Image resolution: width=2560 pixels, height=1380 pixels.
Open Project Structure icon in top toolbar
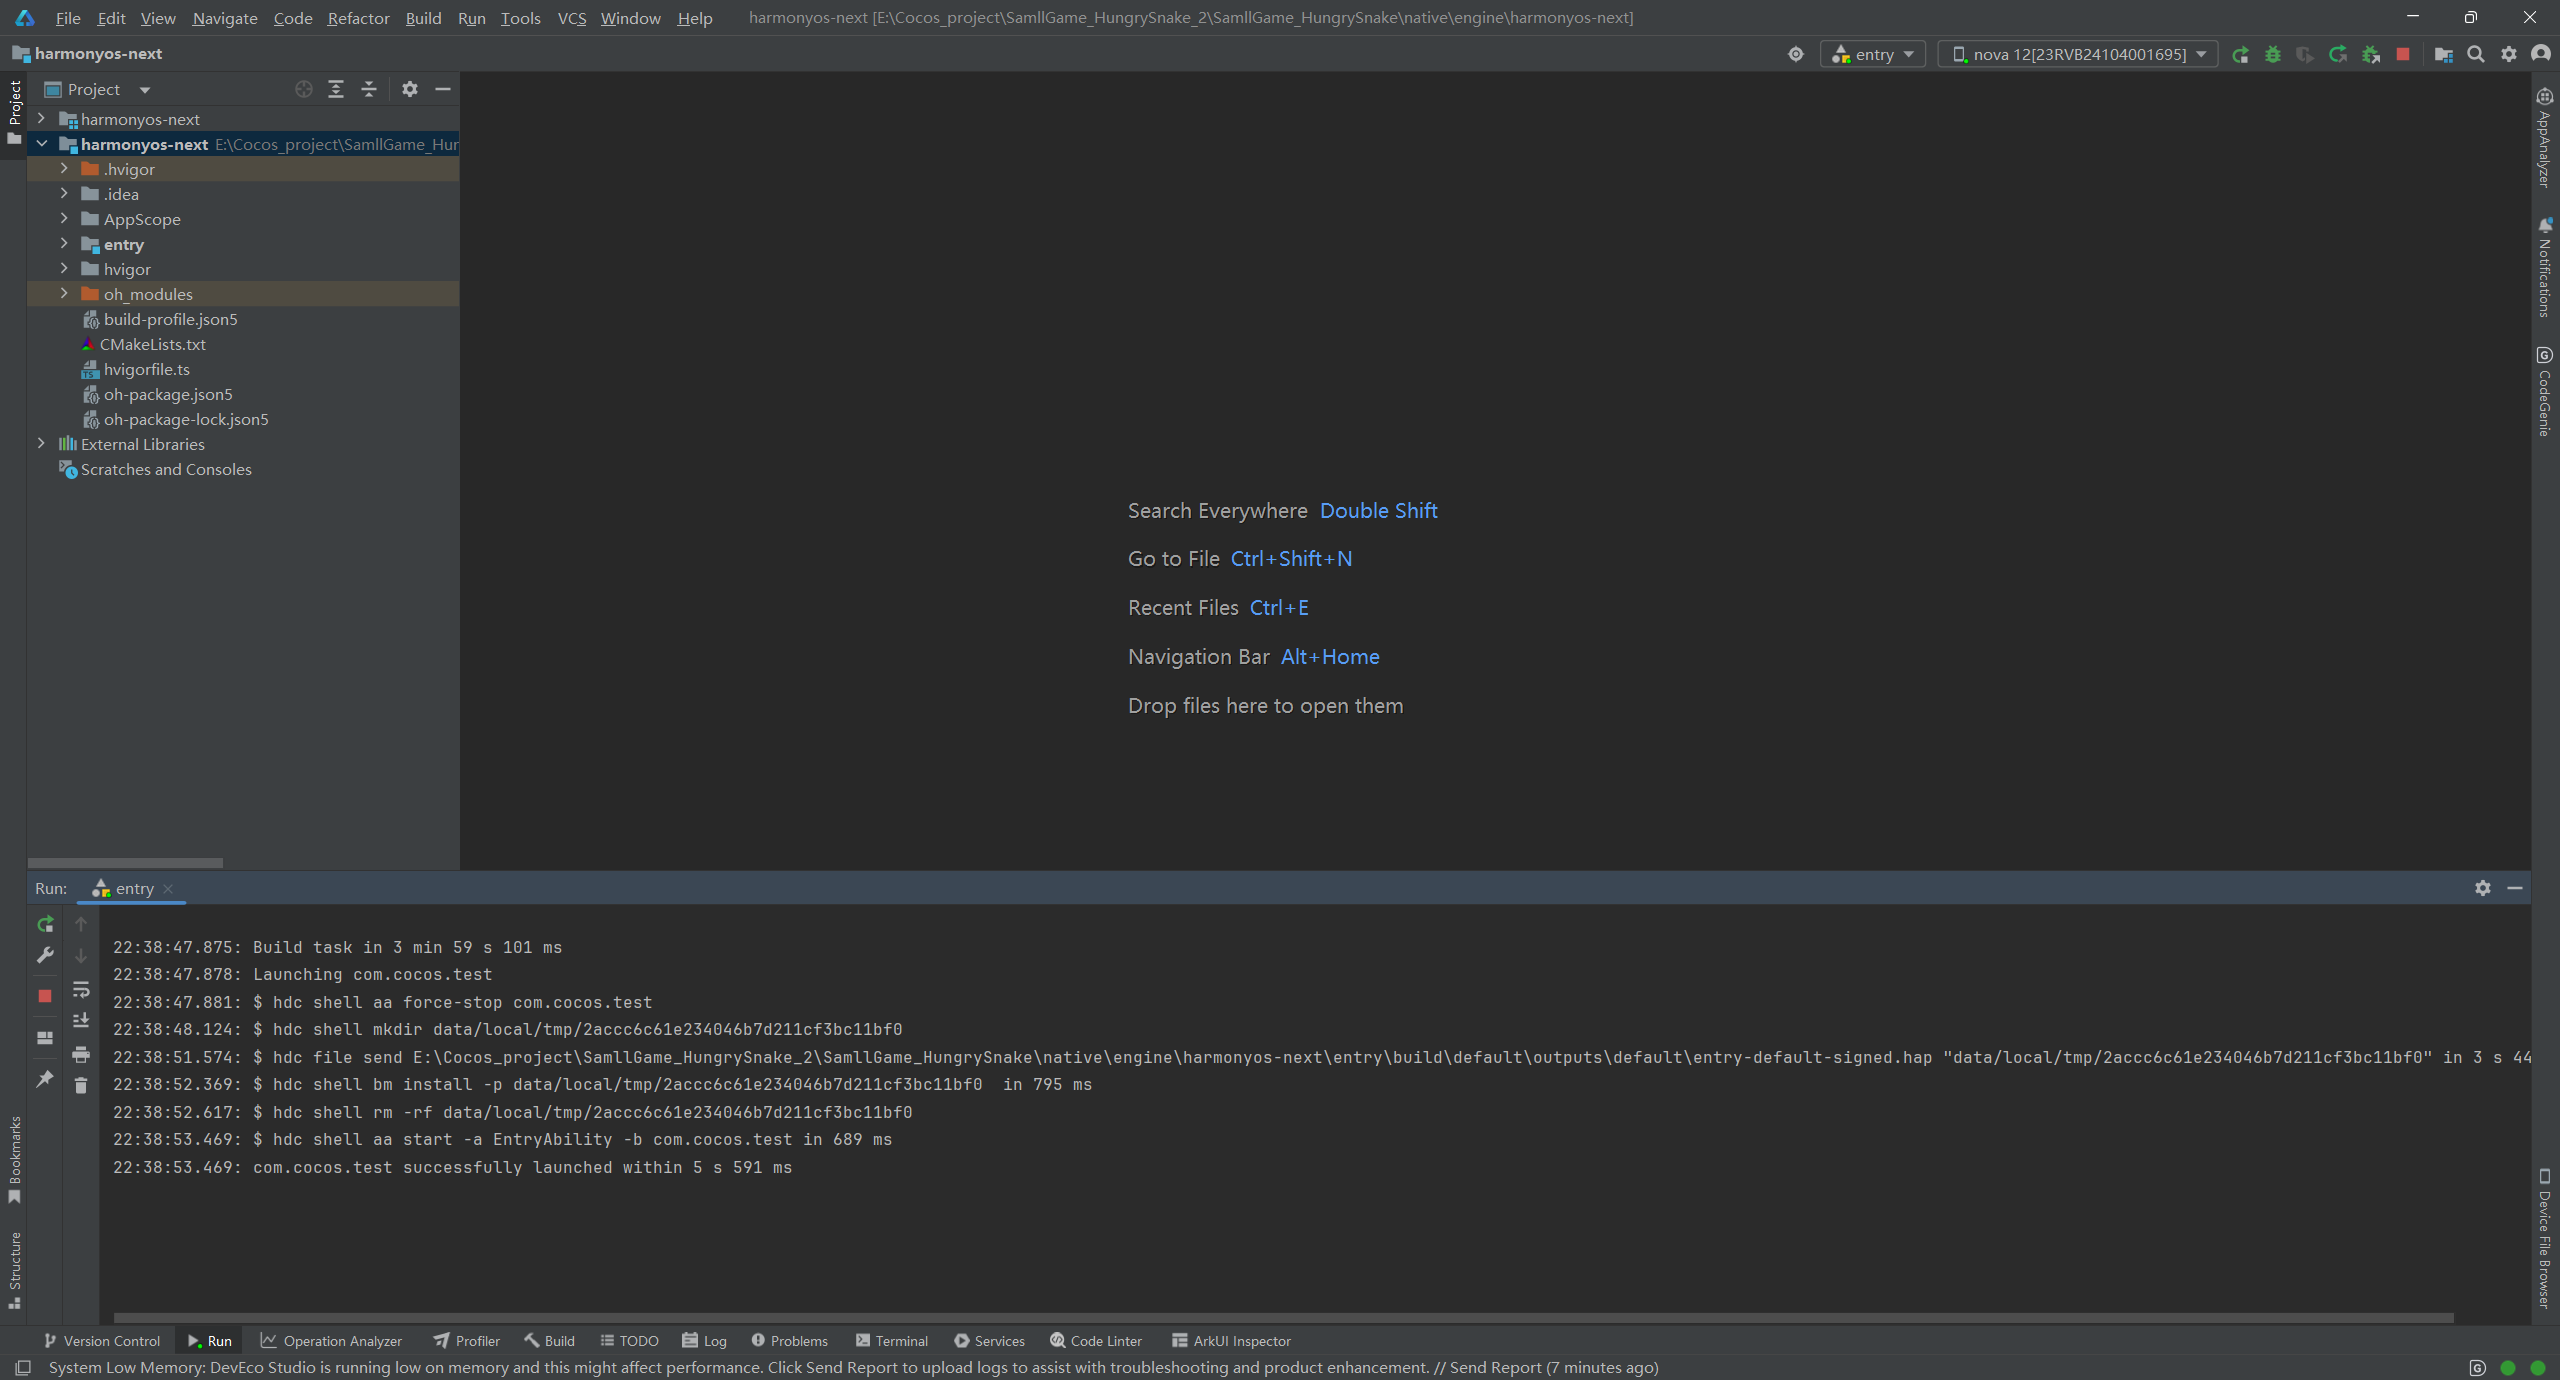click(2443, 54)
